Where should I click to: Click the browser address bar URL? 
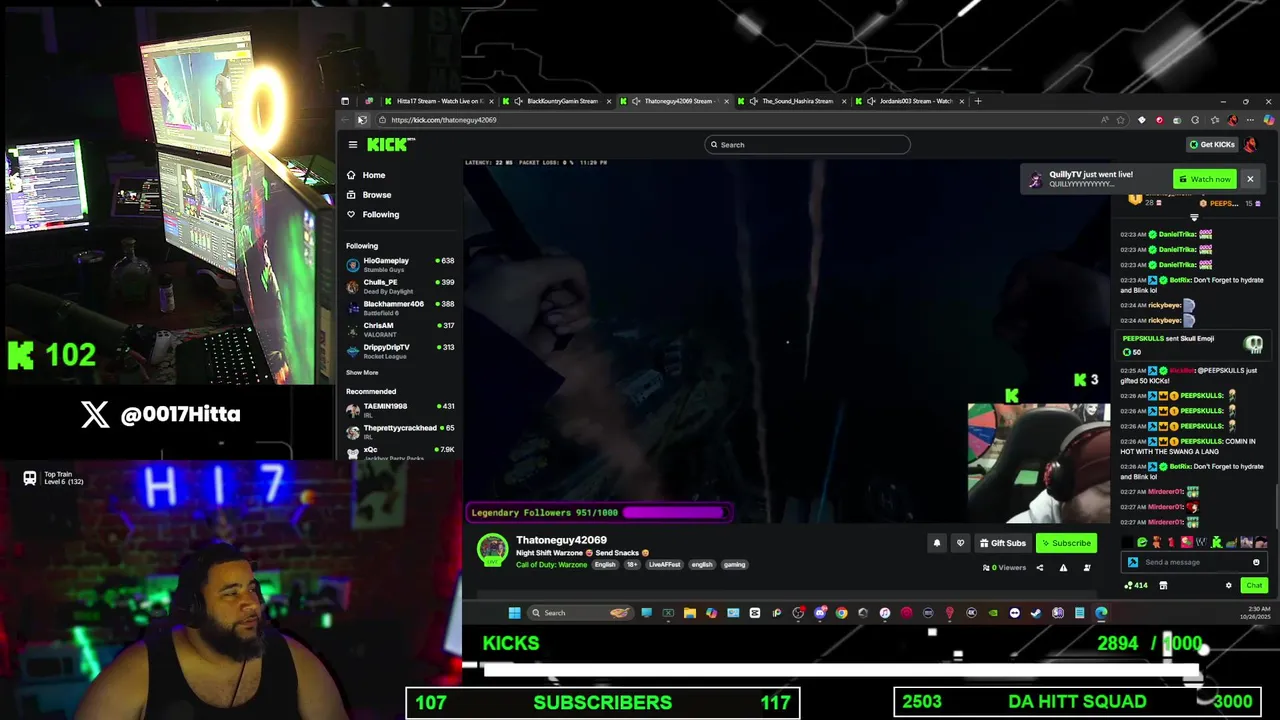click(x=443, y=120)
